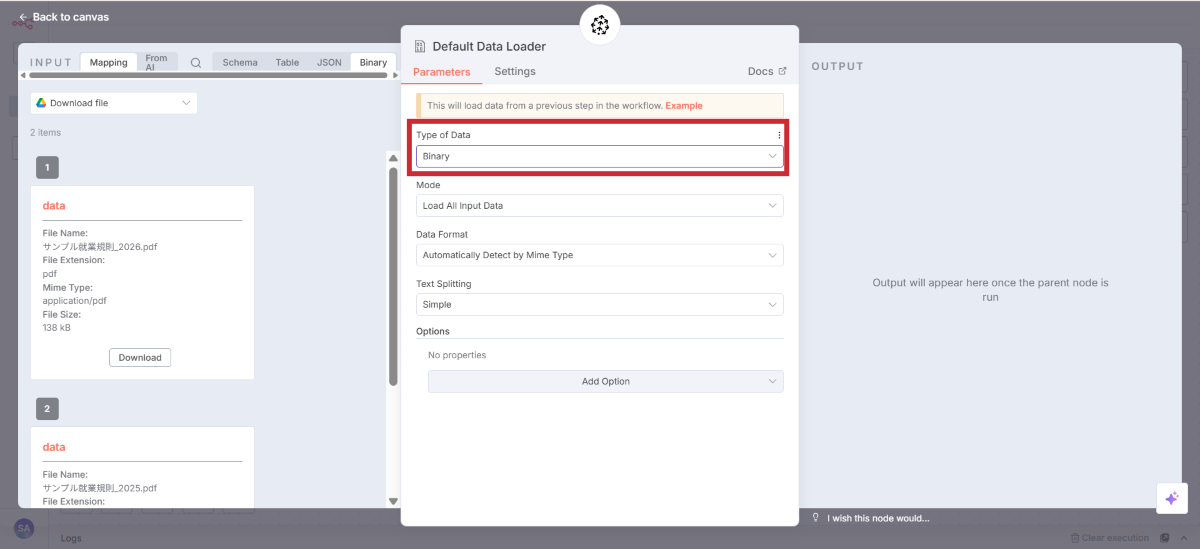Click the item 2 number badge
Screen dimensions: 1200x549
(x=47, y=408)
